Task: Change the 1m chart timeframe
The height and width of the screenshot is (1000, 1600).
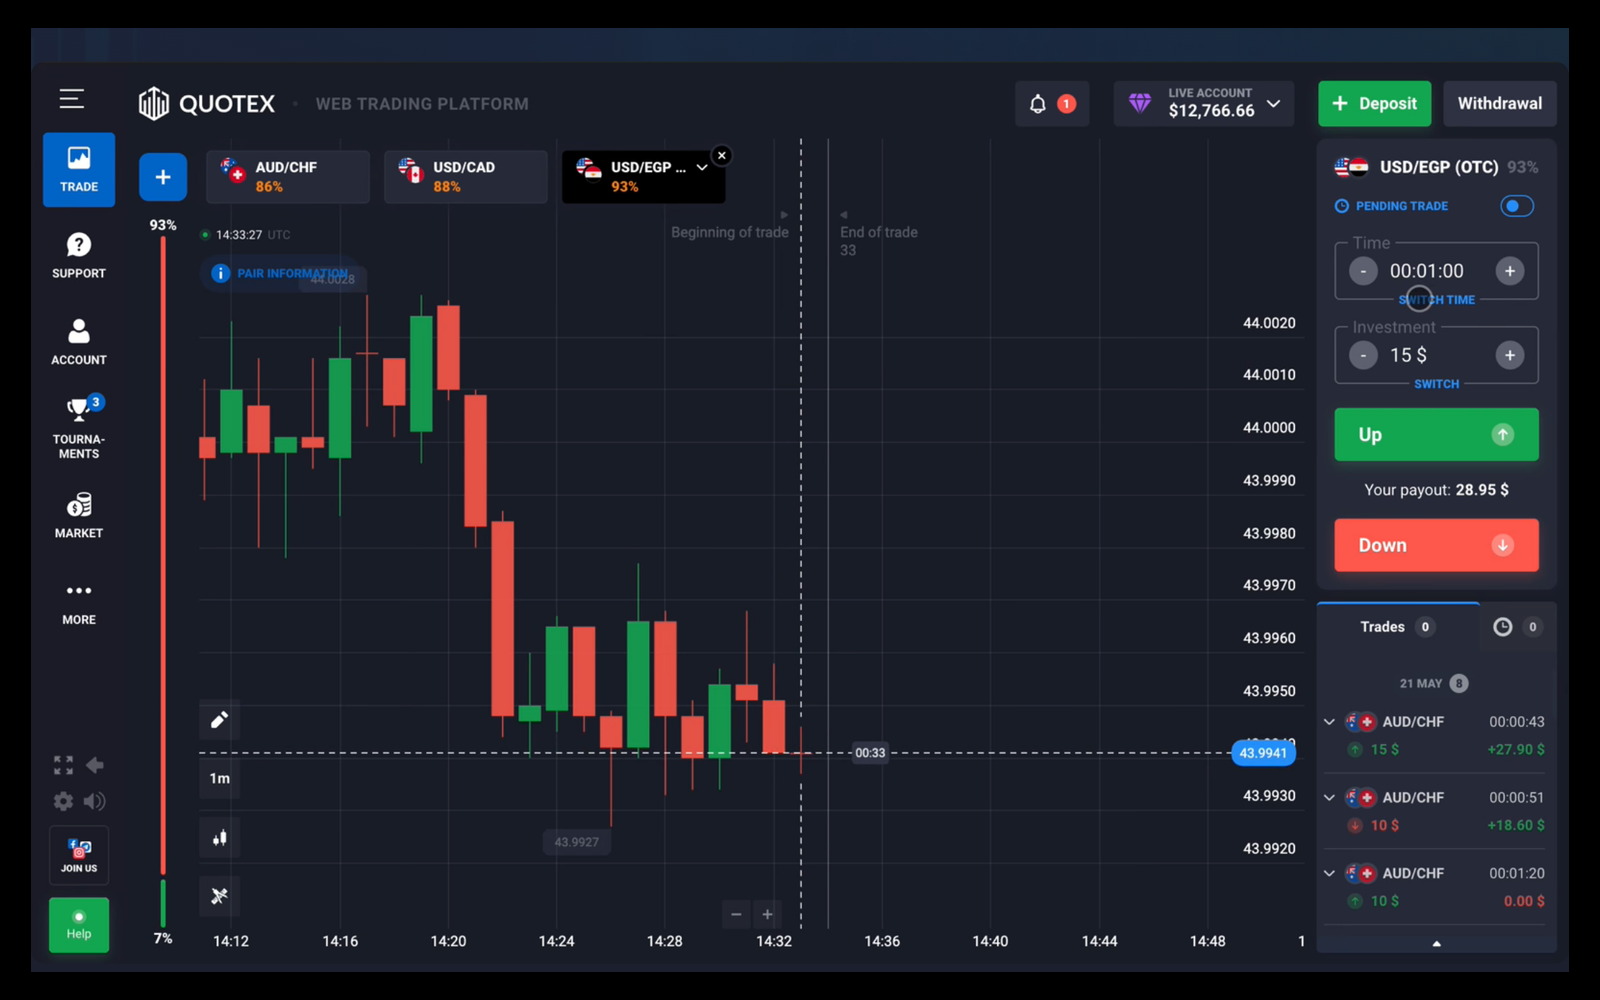Action: 220,778
